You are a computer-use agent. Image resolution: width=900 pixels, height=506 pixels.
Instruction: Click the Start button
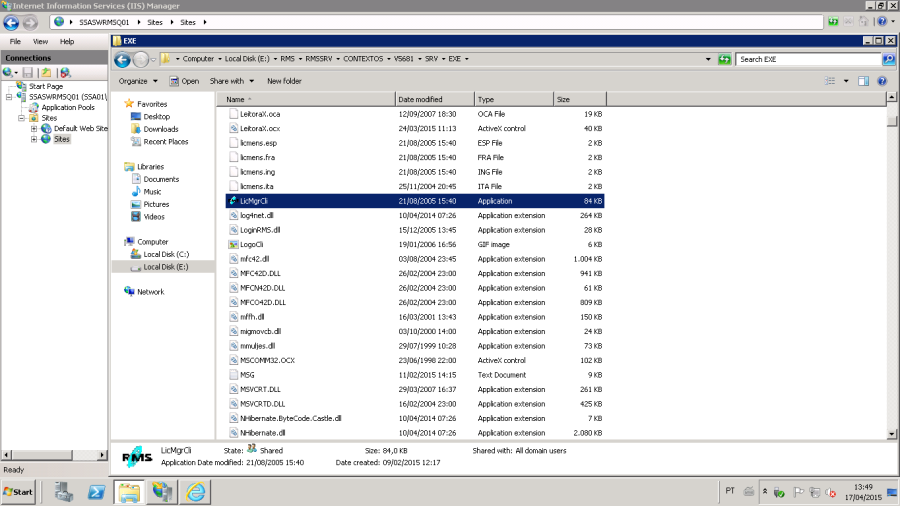pyautogui.click(x=18, y=492)
